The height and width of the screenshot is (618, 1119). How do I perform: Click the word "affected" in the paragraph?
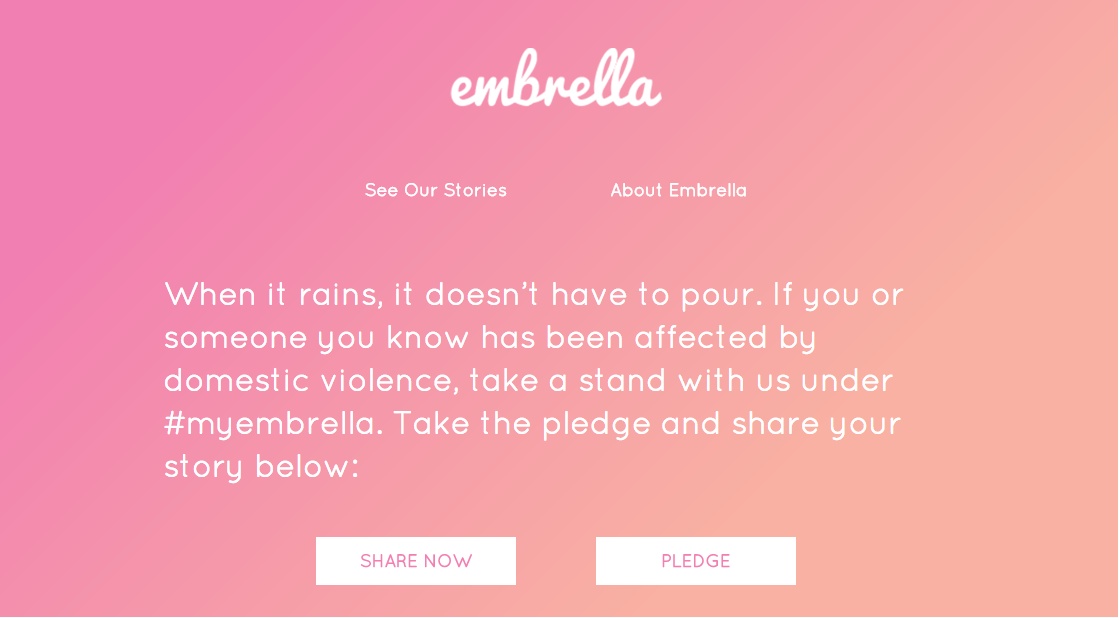[x=700, y=338]
